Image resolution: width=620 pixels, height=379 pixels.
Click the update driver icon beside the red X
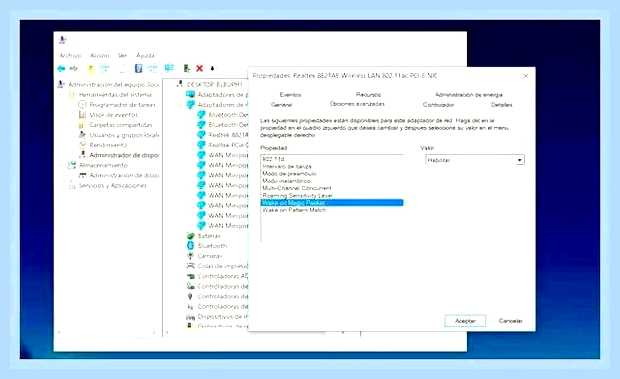tap(187, 68)
